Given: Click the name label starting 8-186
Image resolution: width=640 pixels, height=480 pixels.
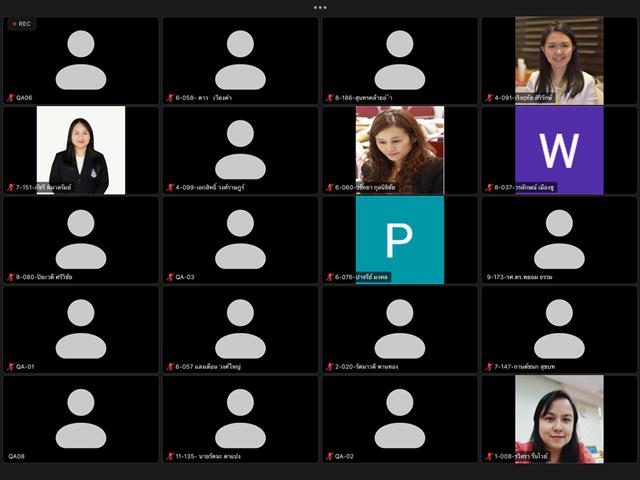Looking at the screenshot, I should (x=364, y=98).
